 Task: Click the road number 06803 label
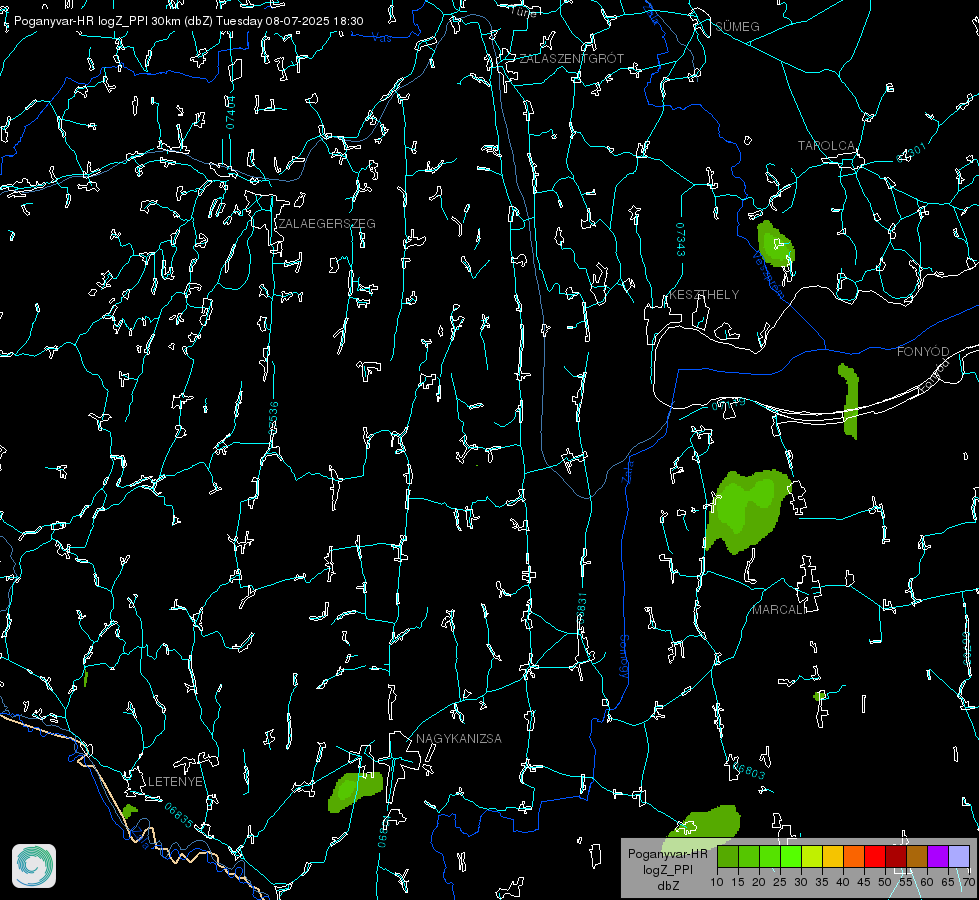pos(749,771)
